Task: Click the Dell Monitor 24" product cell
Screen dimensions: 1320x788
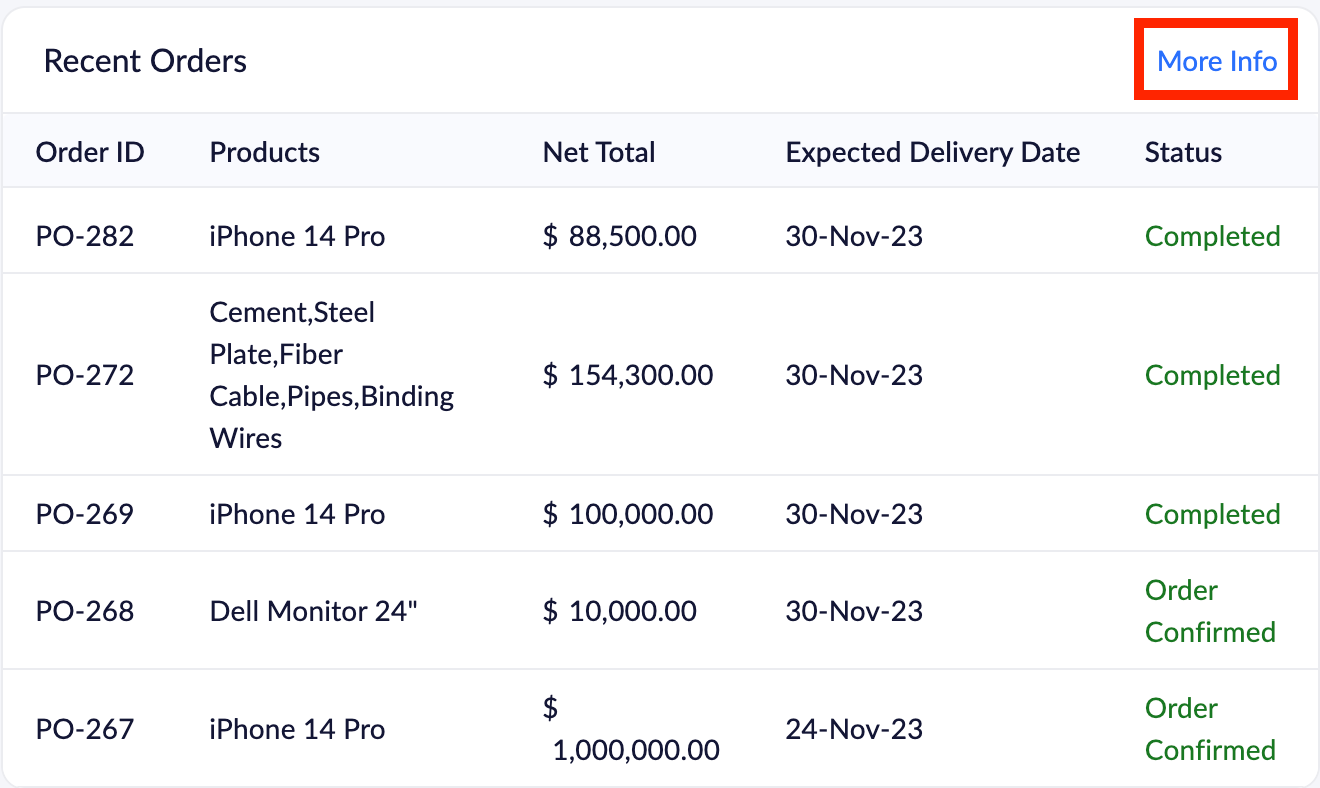Action: (313, 611)
